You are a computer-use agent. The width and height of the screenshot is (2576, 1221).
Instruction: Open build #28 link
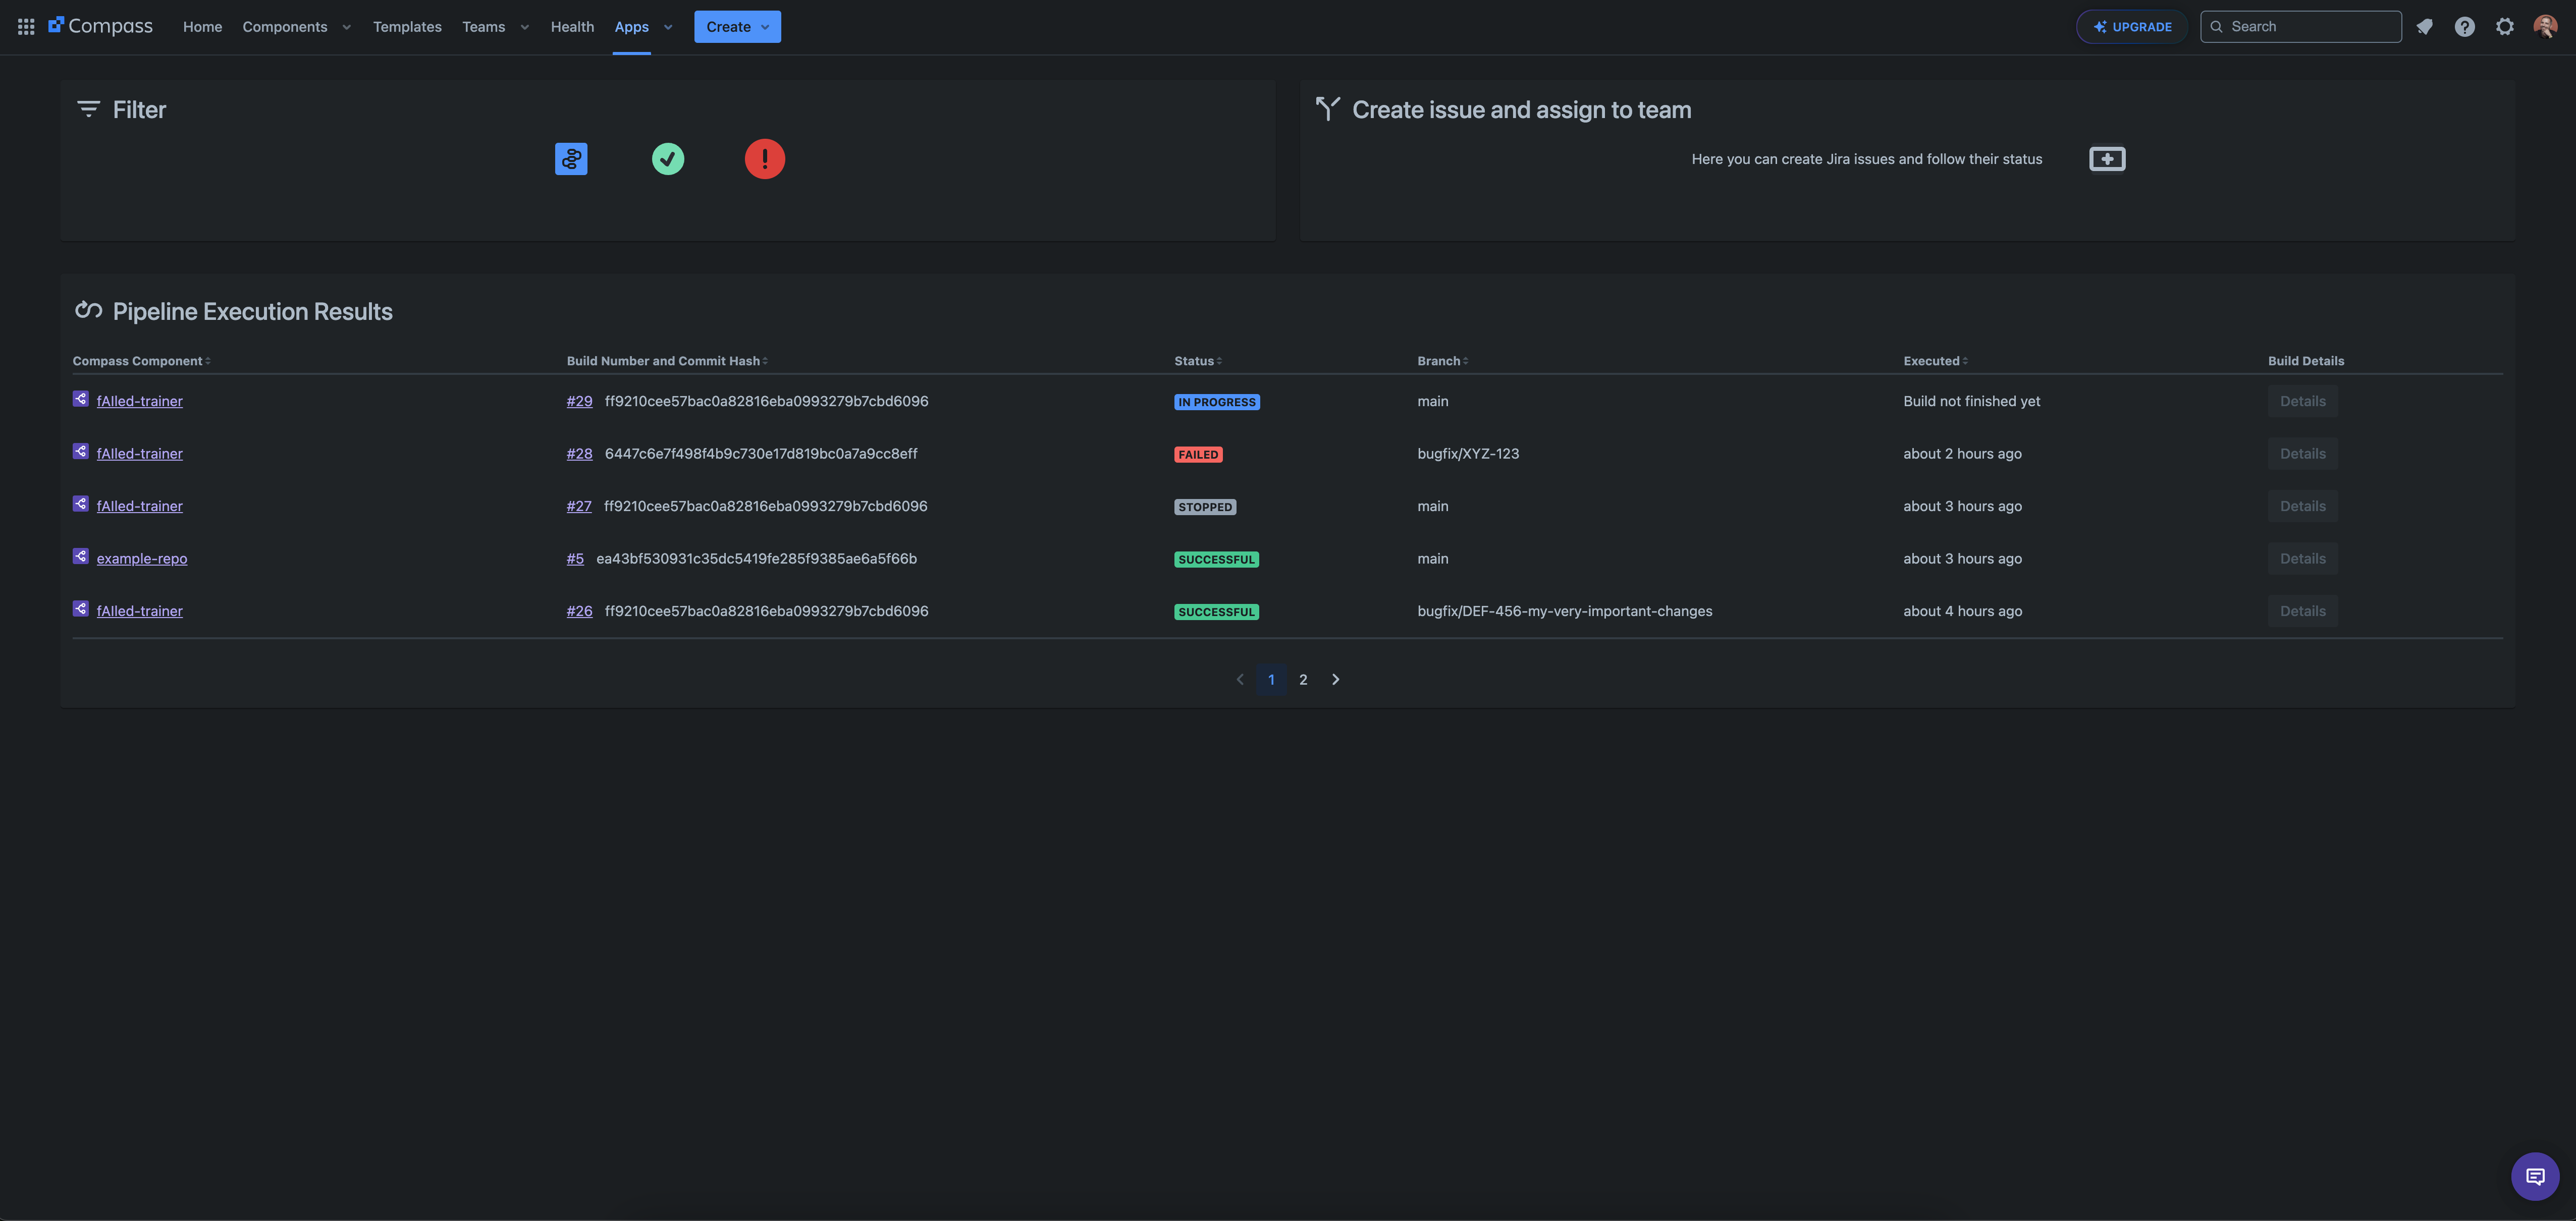point(579,454)
